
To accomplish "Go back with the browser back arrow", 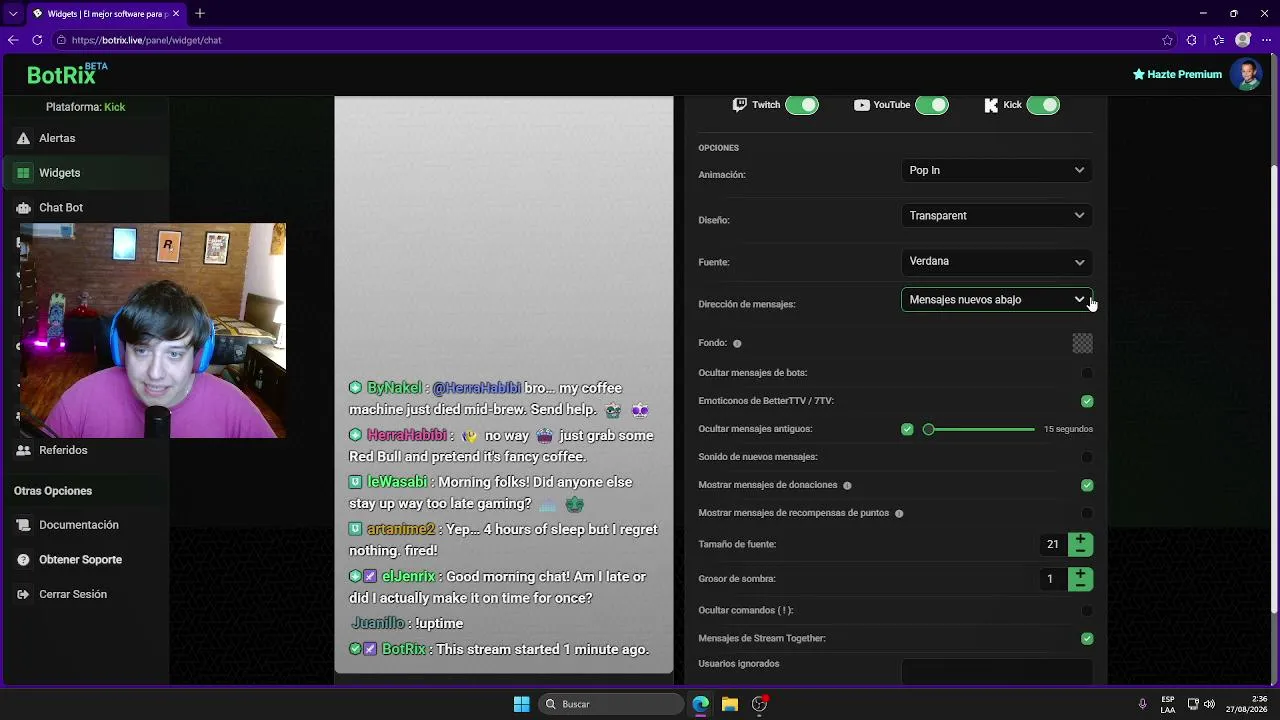I will (x=13, y=40).
